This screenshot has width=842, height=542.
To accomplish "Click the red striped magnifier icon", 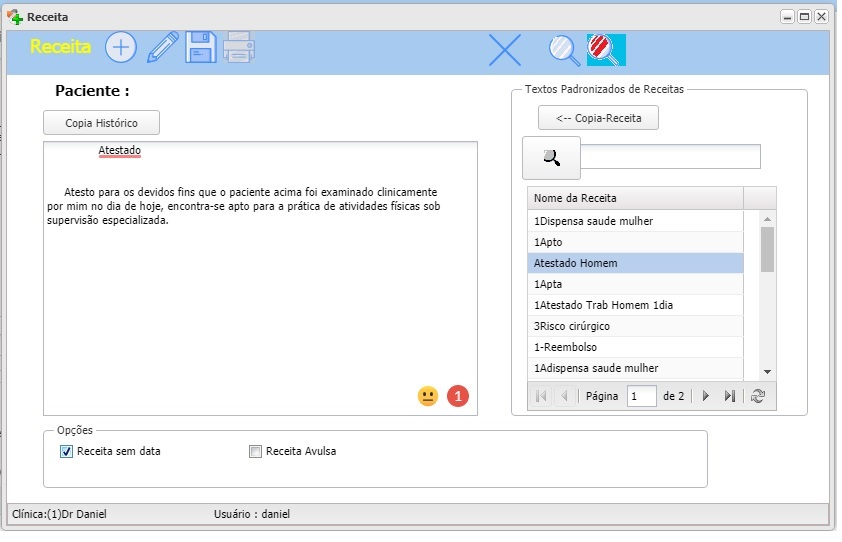I will point(606,49).
